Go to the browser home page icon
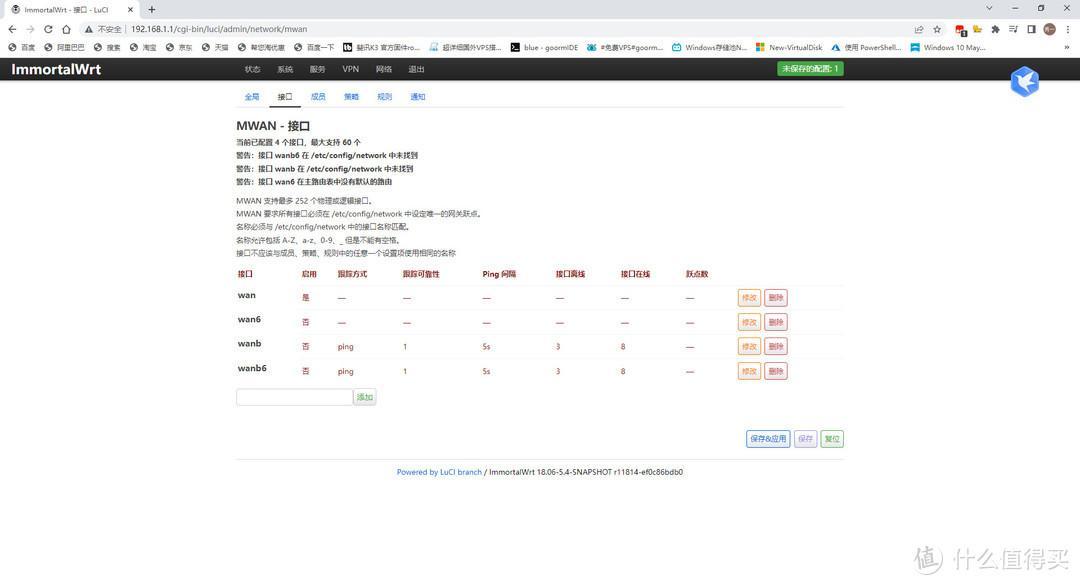Image resolution: width=1080 pixels, height=585 pixels. click(66, 29)
